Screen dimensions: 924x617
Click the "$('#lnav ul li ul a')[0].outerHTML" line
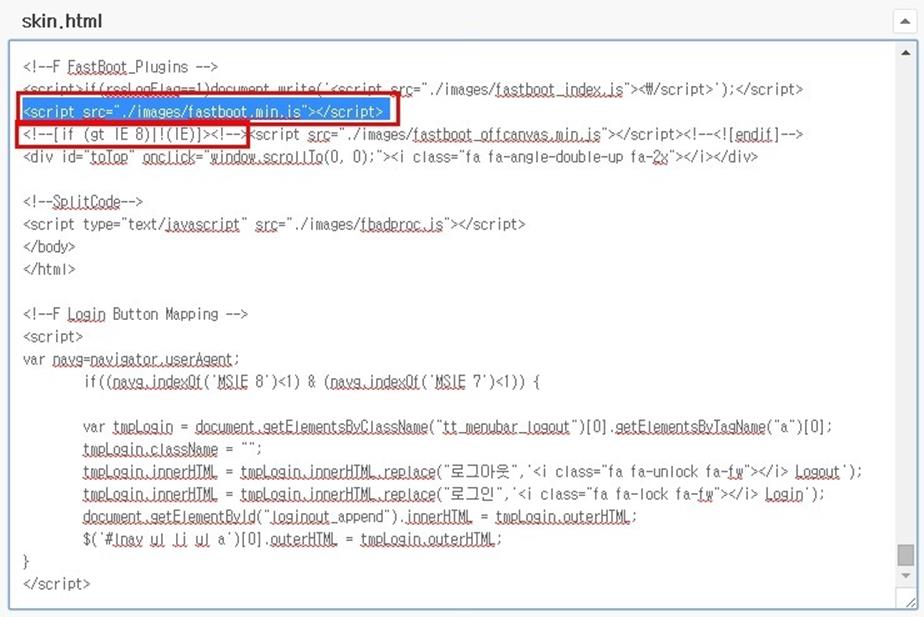[x=292, y=539]
